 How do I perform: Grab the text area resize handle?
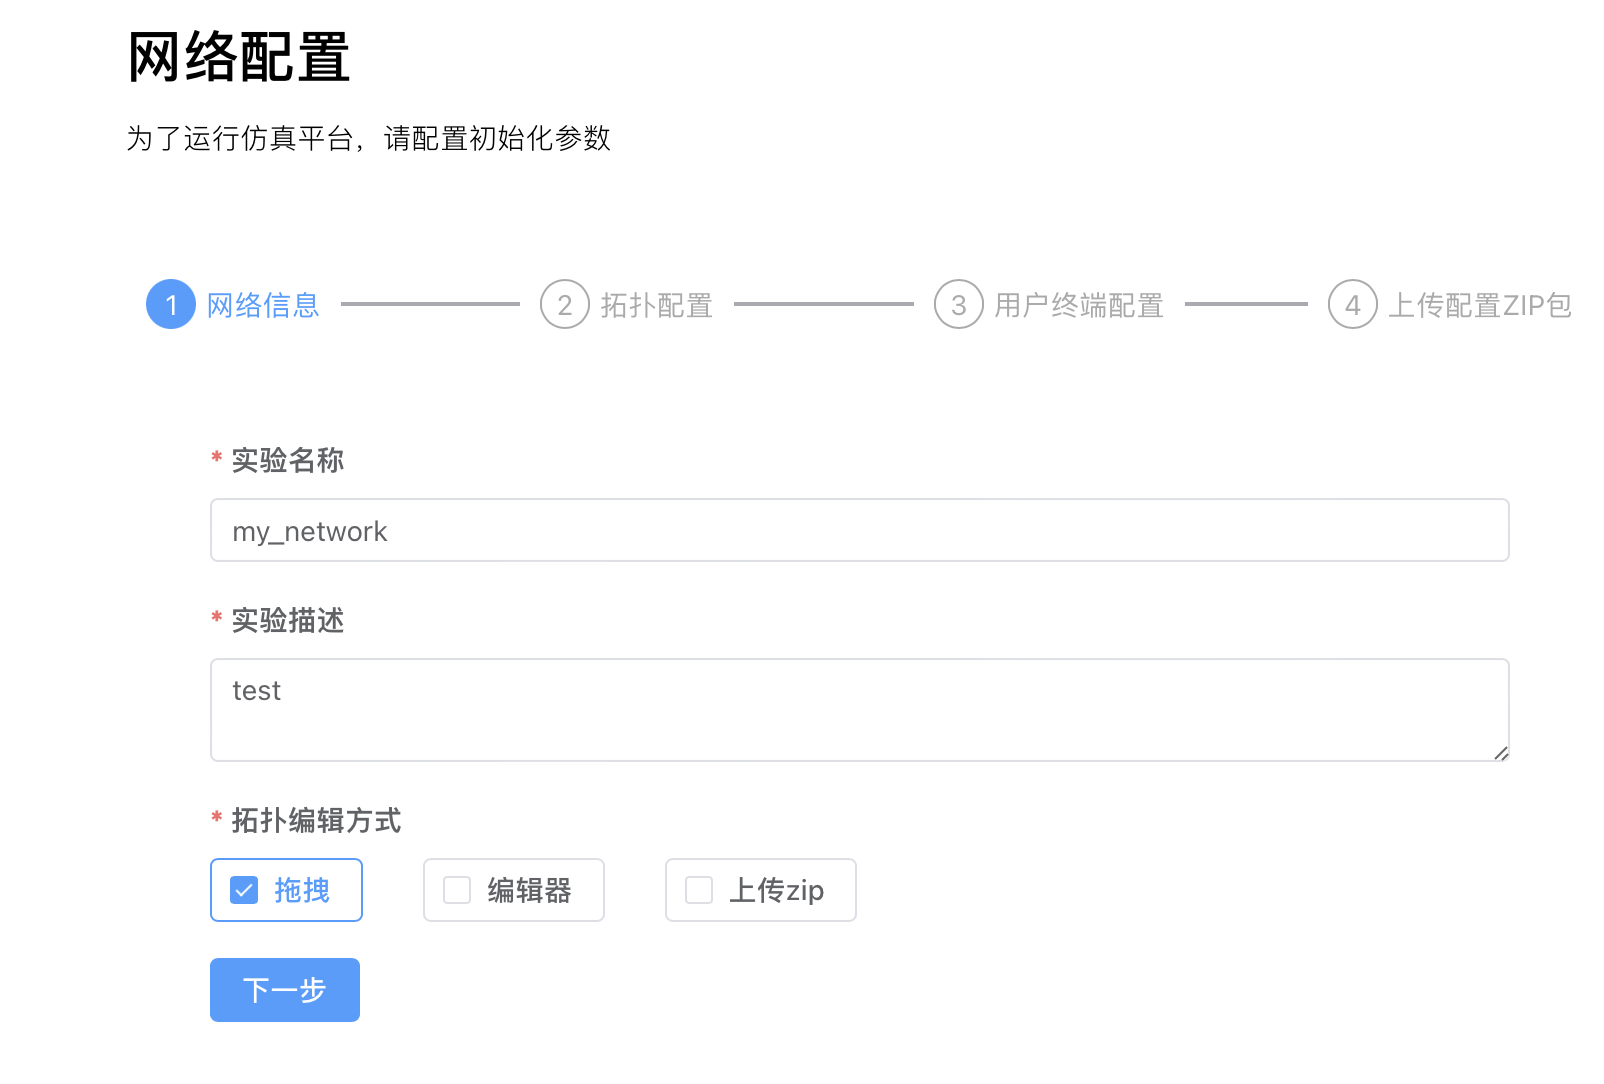(x=1501, y=753)
